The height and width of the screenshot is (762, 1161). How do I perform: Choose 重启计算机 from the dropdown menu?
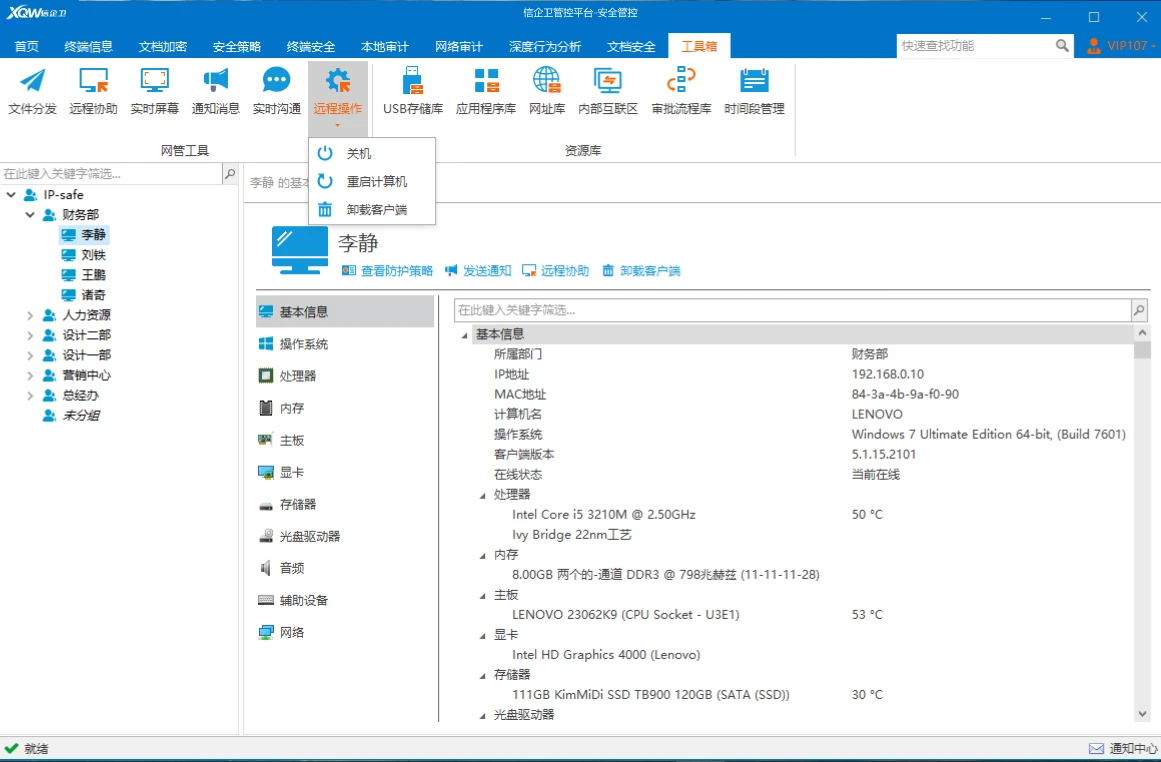tap(372, 181)
